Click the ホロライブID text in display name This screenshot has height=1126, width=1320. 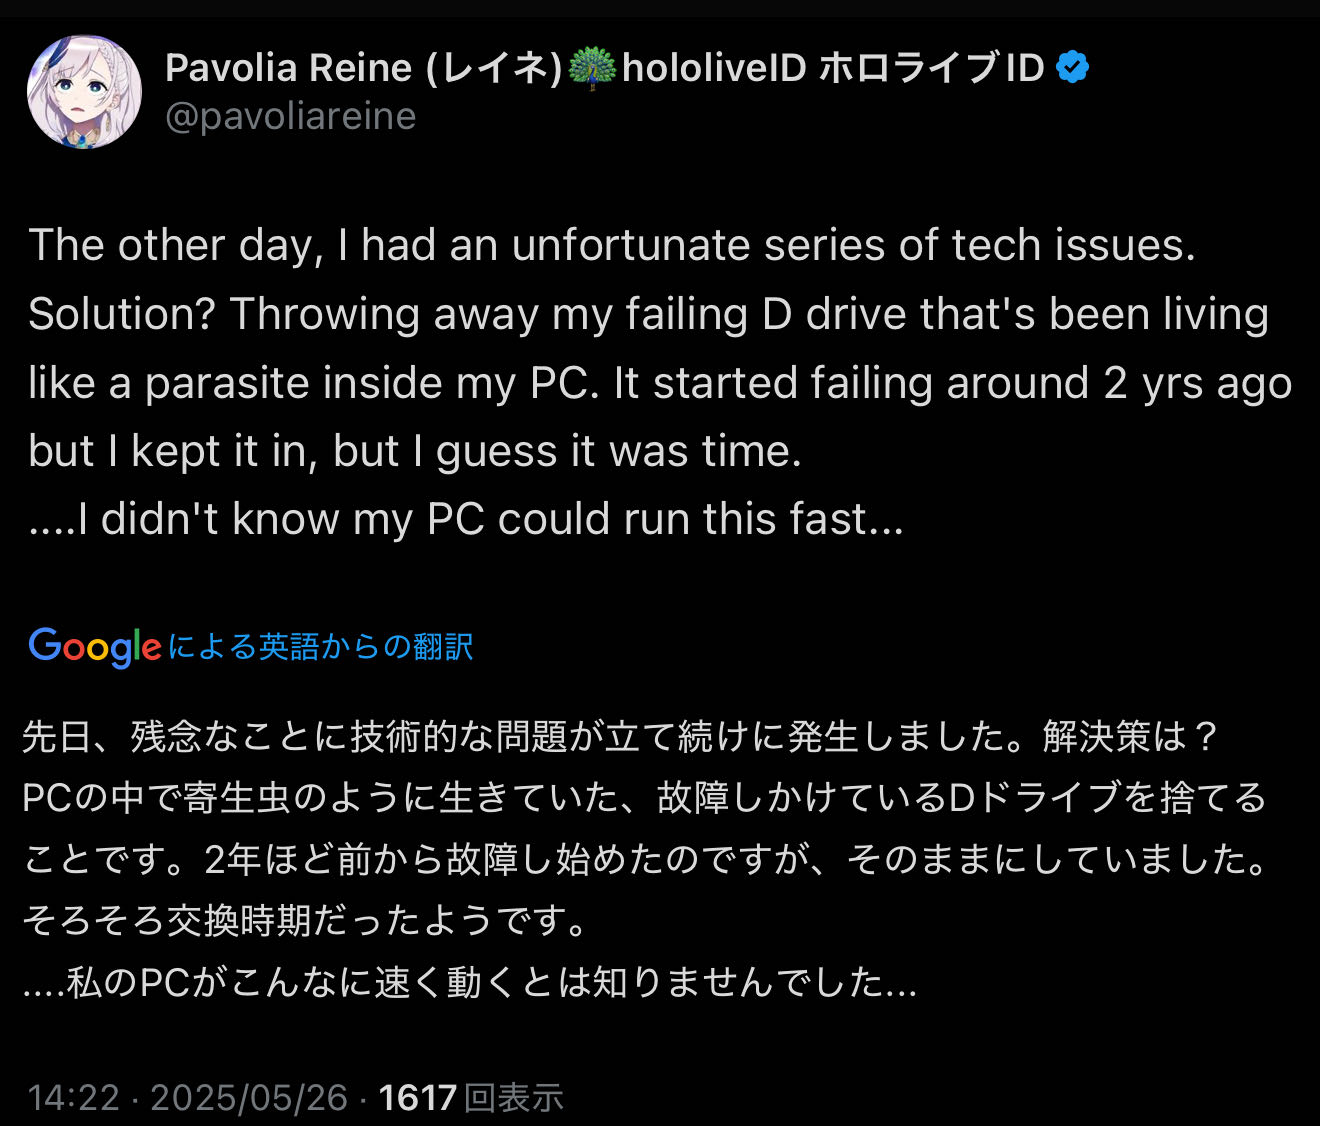(x=932, y=68)
